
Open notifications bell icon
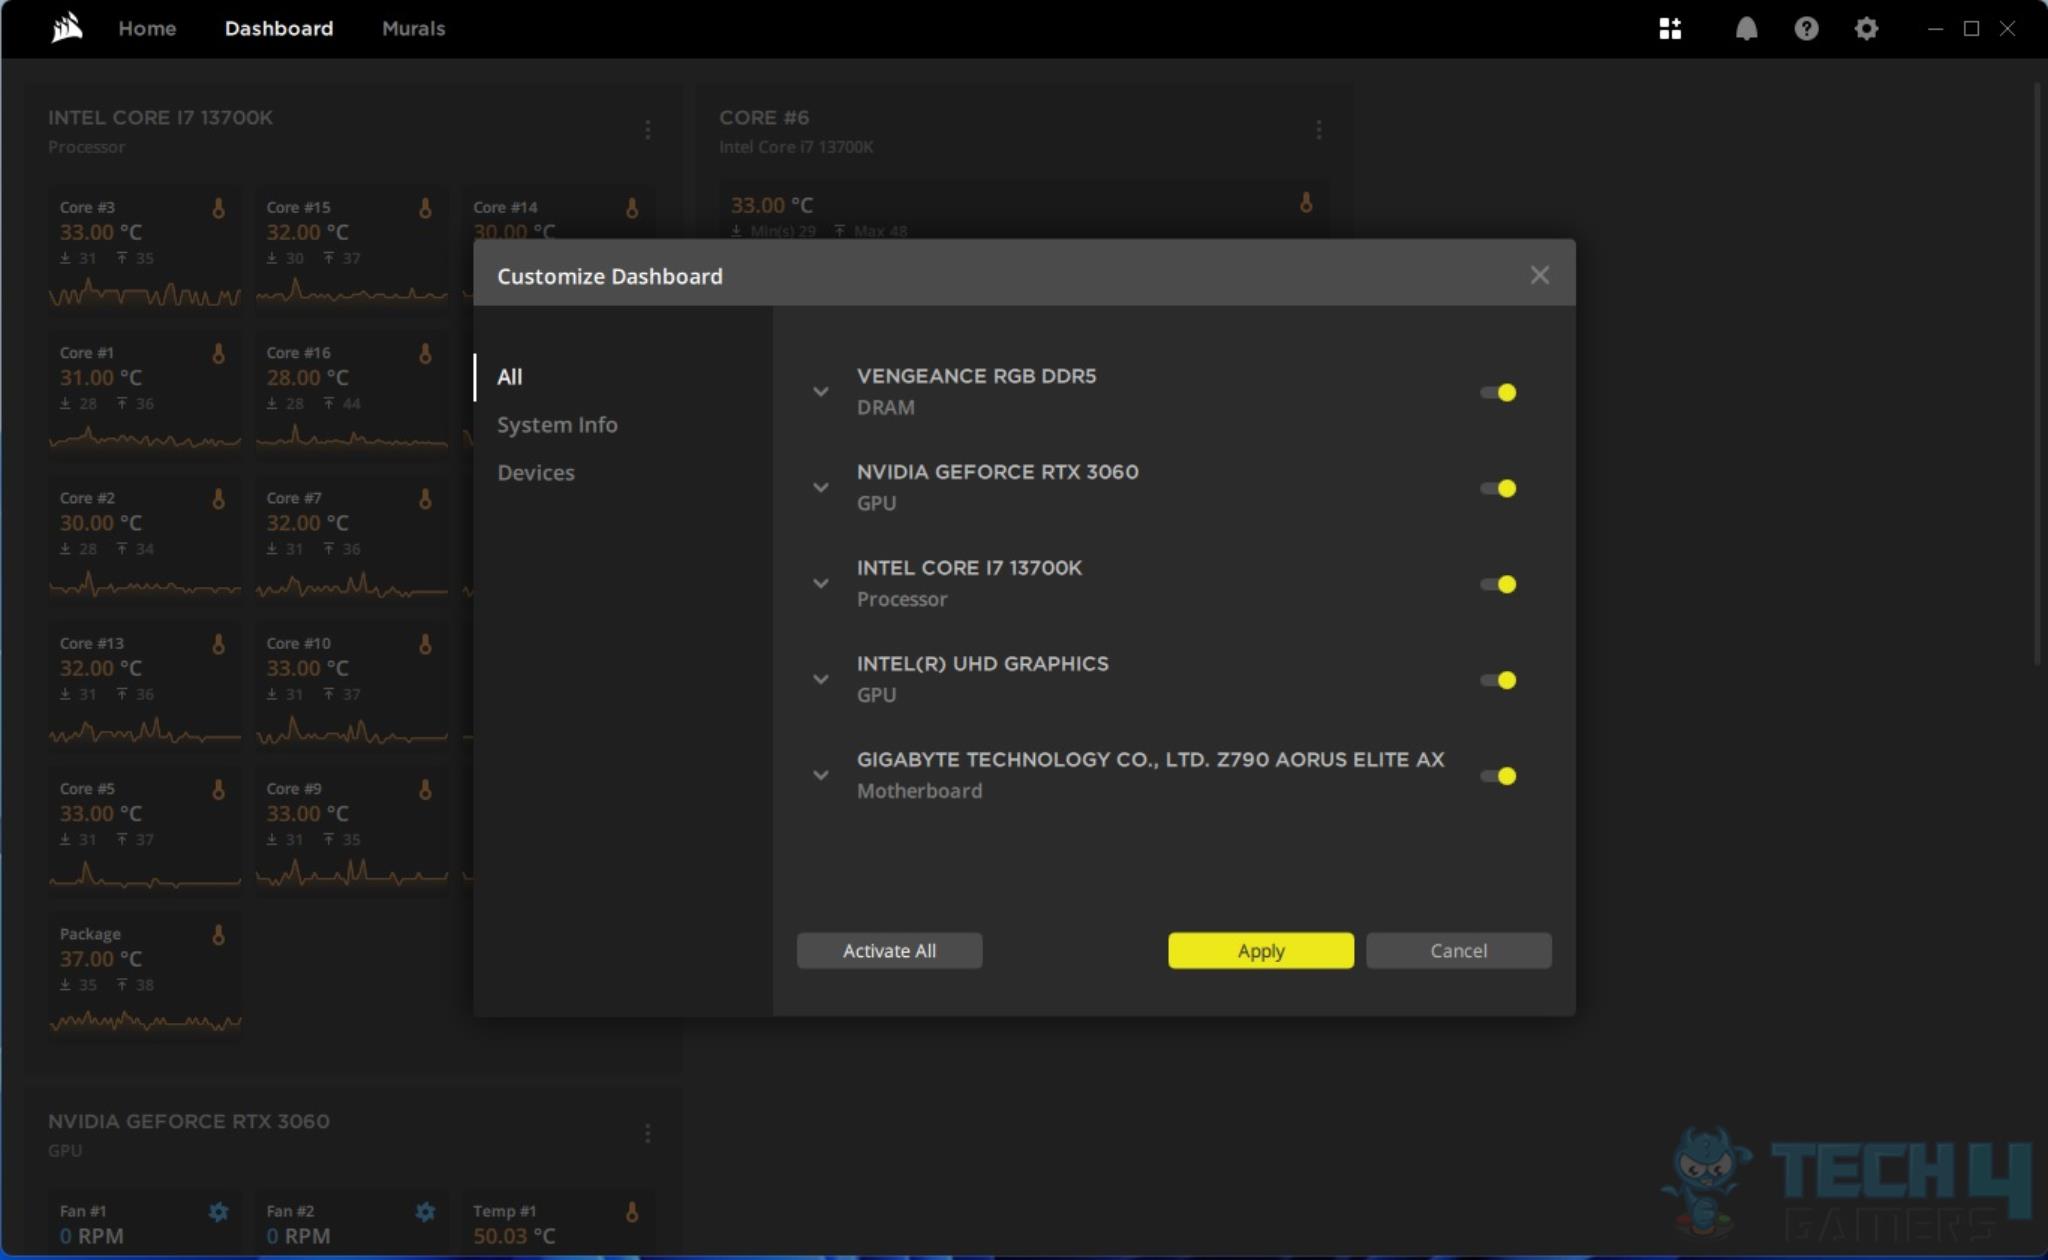pos(1746,28)
